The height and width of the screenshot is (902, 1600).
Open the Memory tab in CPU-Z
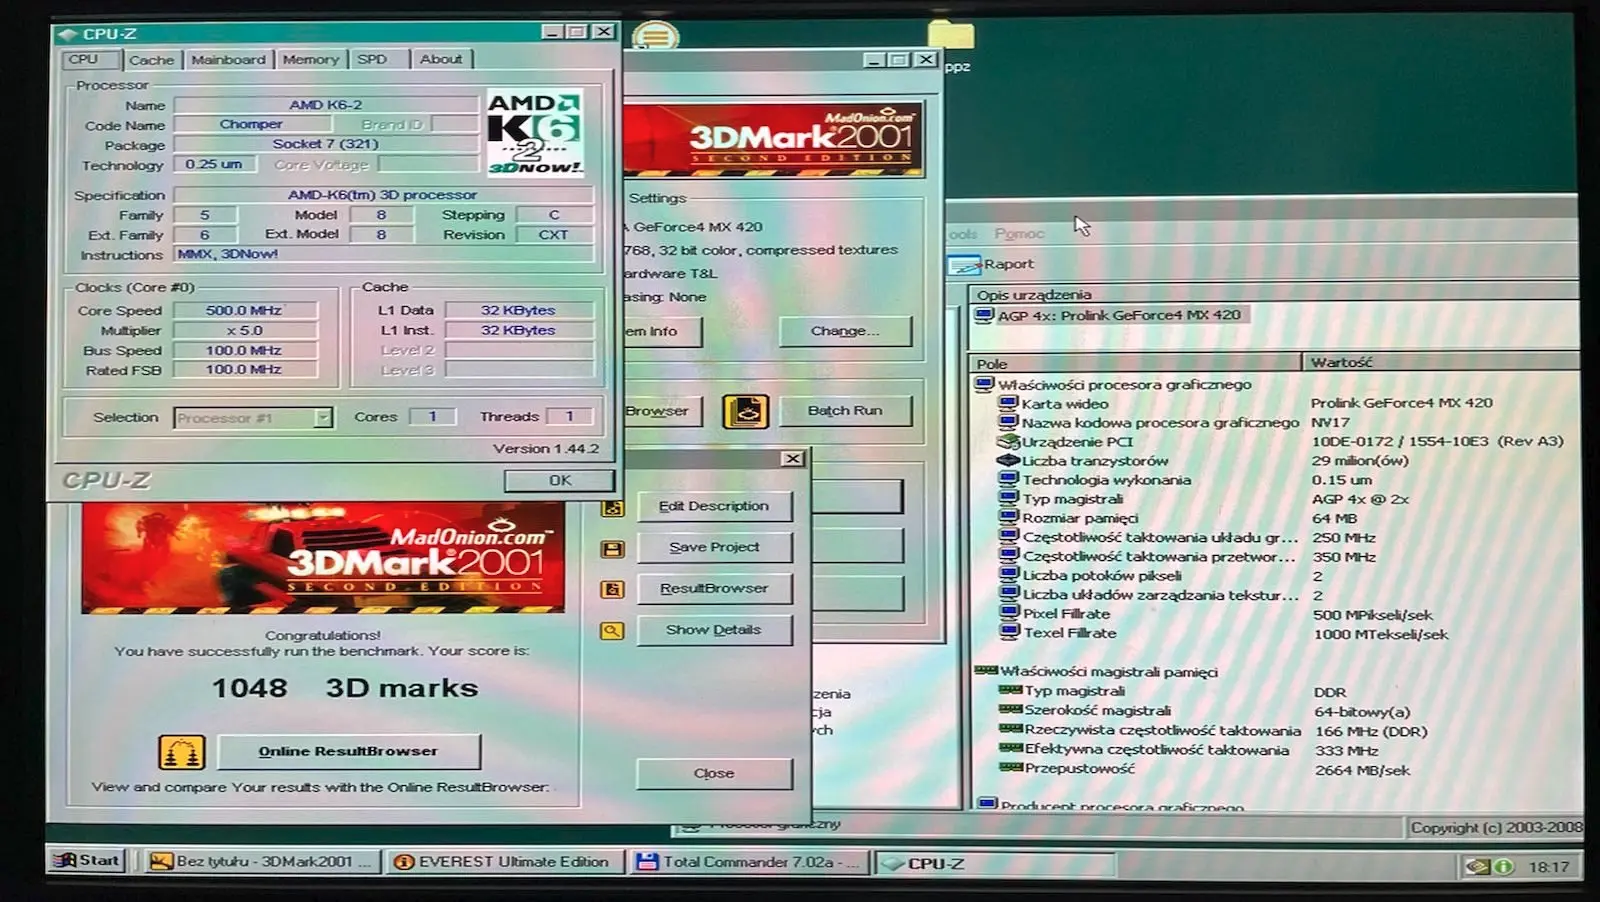[x=311, y=60]
